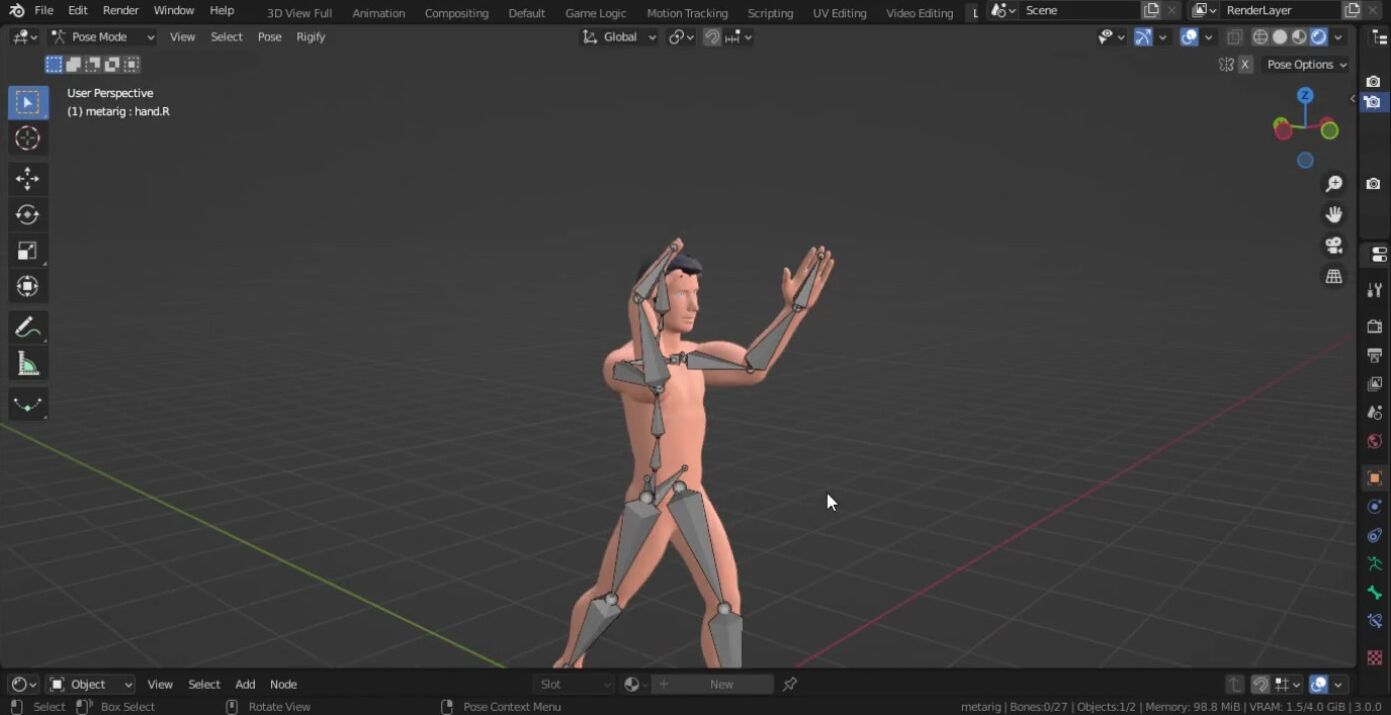
Task: Switch to the Animation workspace tab
Action: tap(378, 13)
